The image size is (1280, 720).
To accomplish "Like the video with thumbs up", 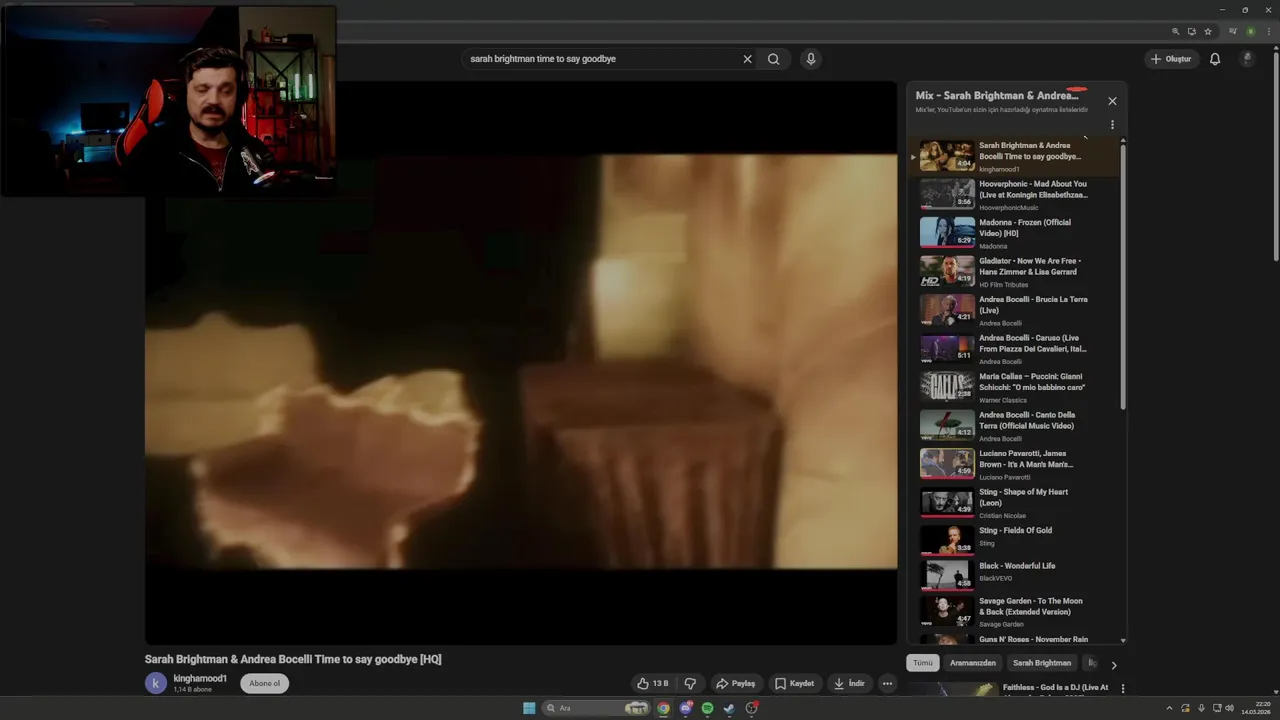I will [x=652, y=684].
